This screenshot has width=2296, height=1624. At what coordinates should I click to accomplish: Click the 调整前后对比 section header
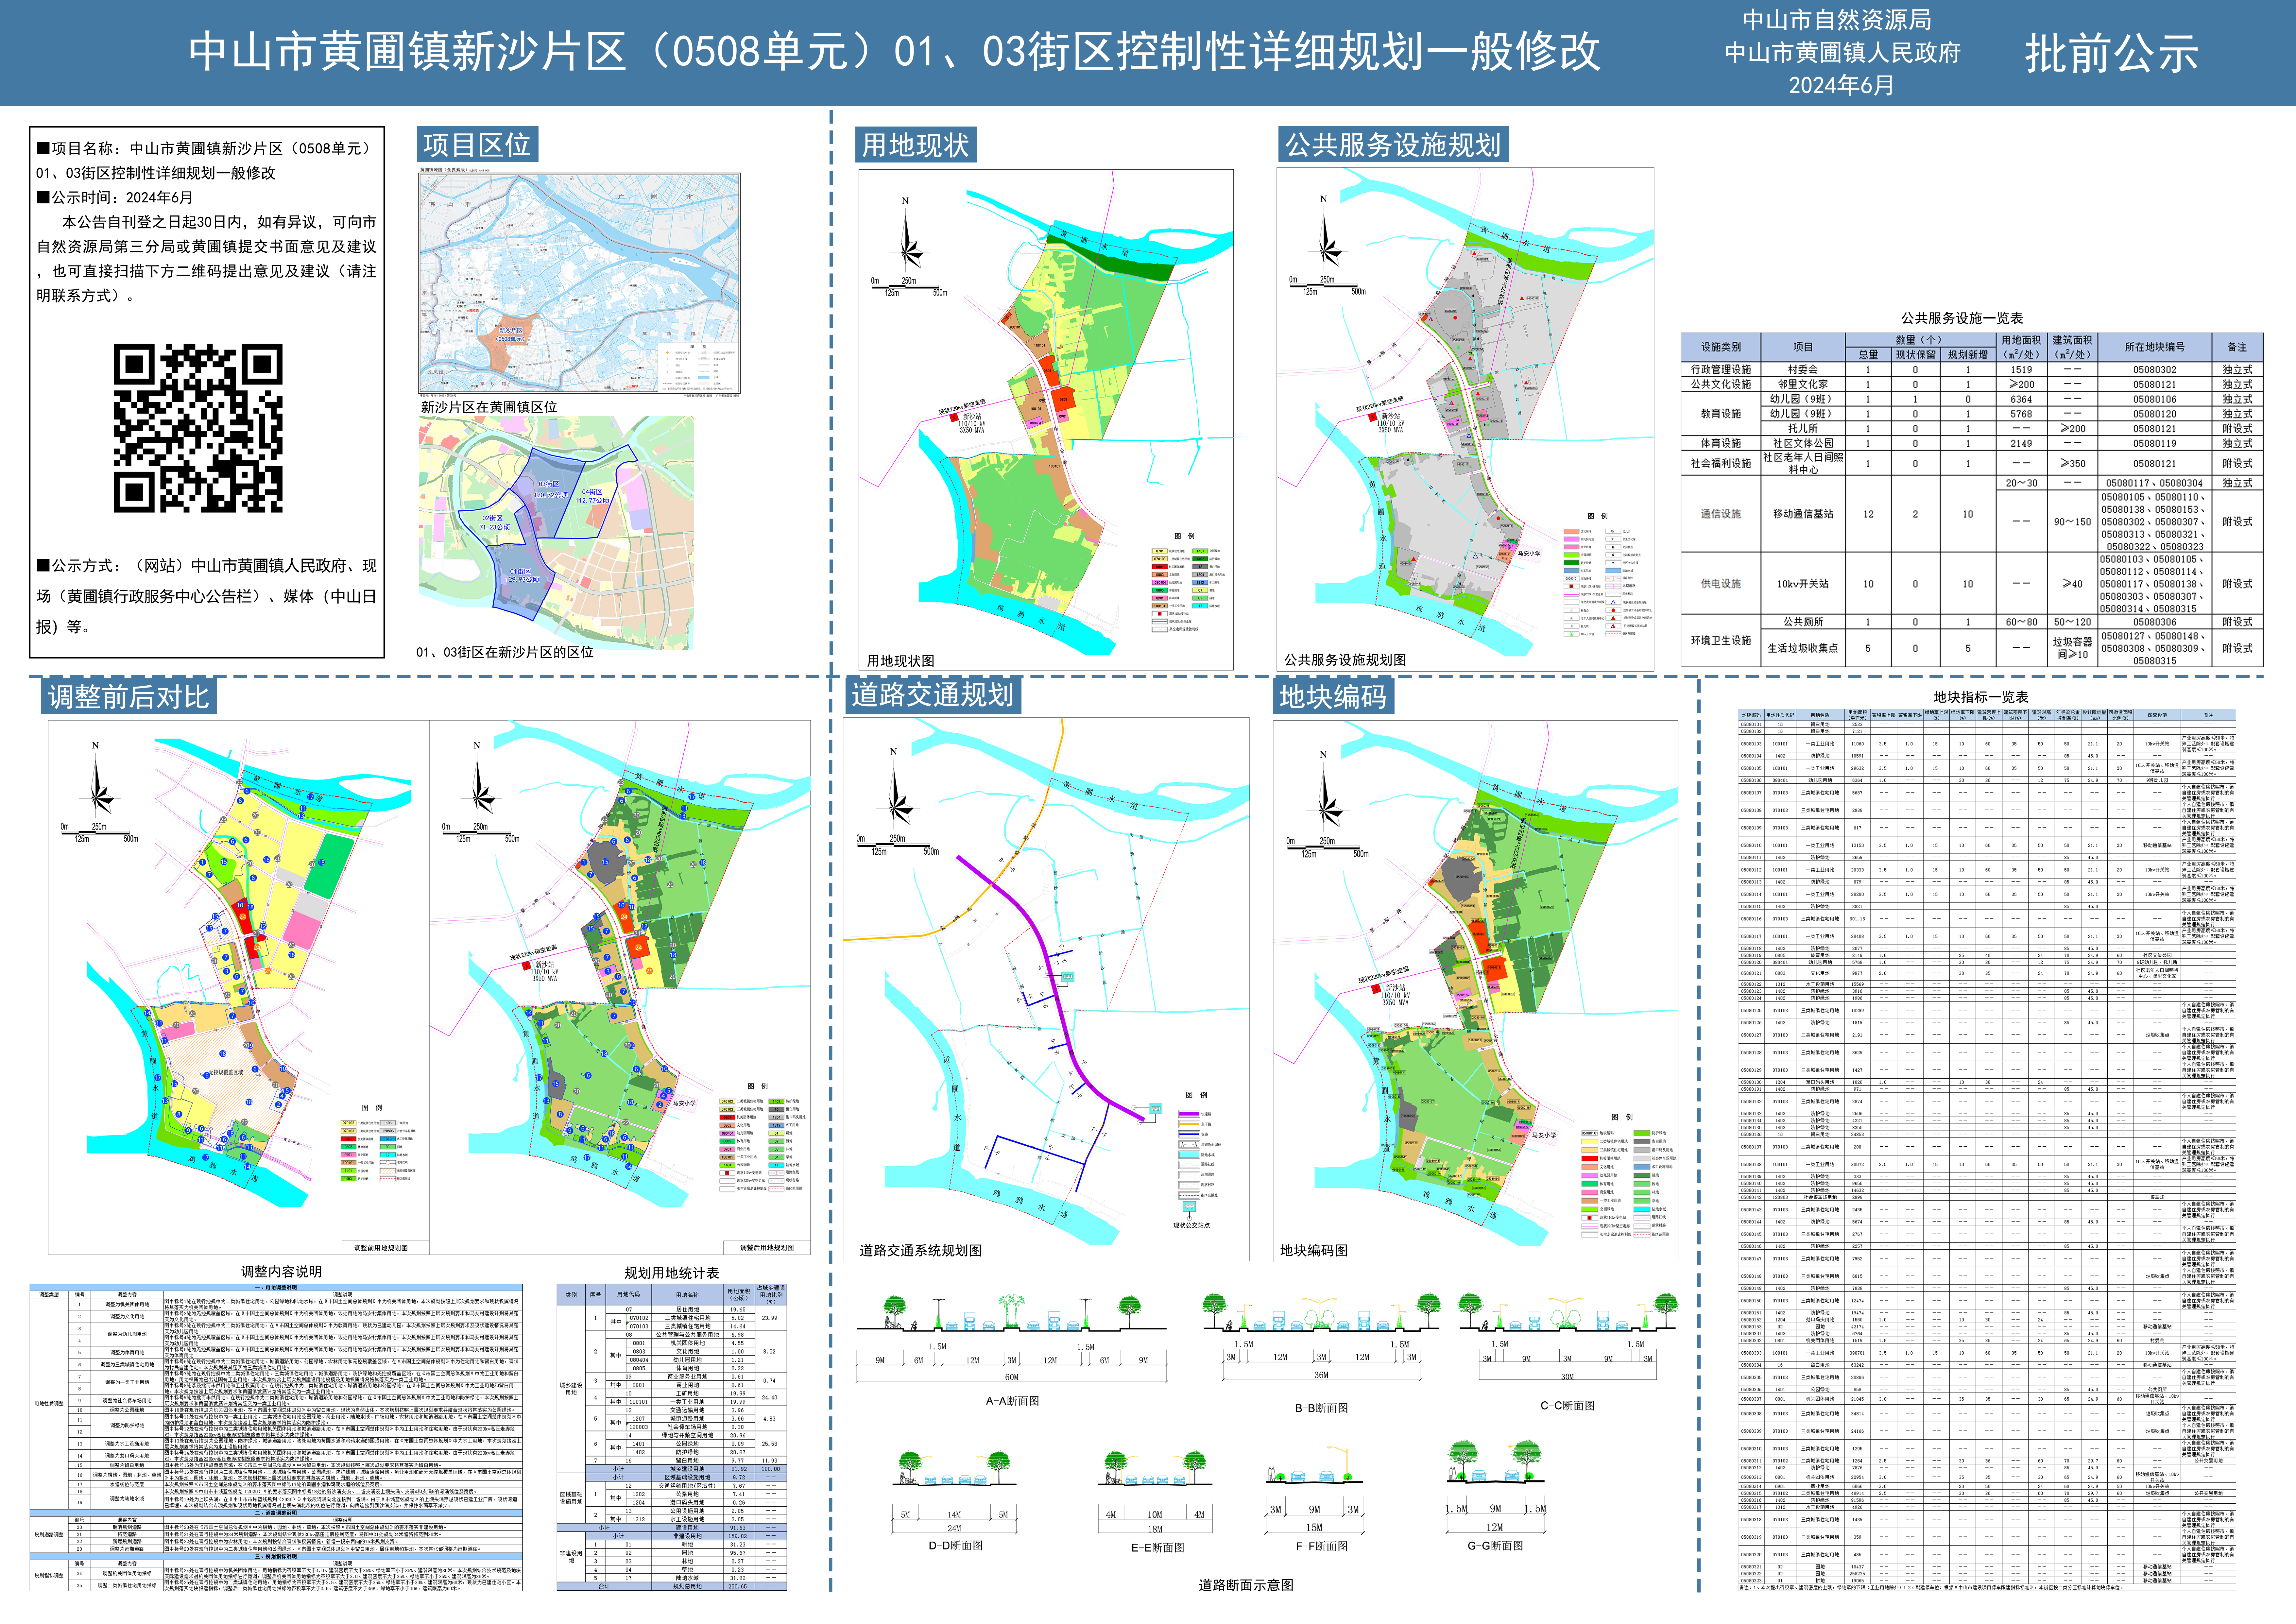click(x=129, y=696)
